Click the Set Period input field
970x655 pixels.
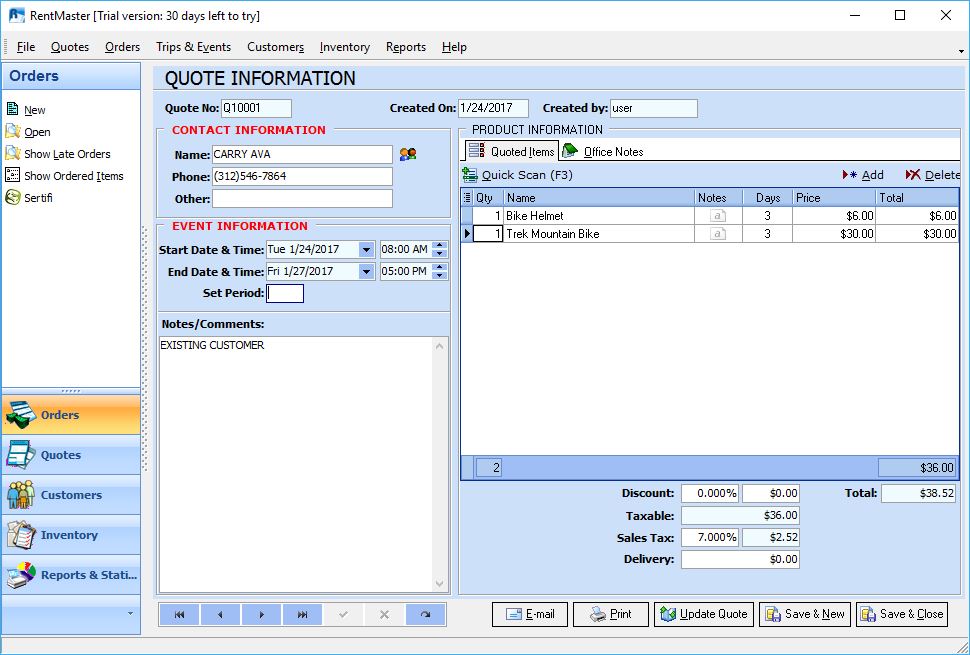285,293
